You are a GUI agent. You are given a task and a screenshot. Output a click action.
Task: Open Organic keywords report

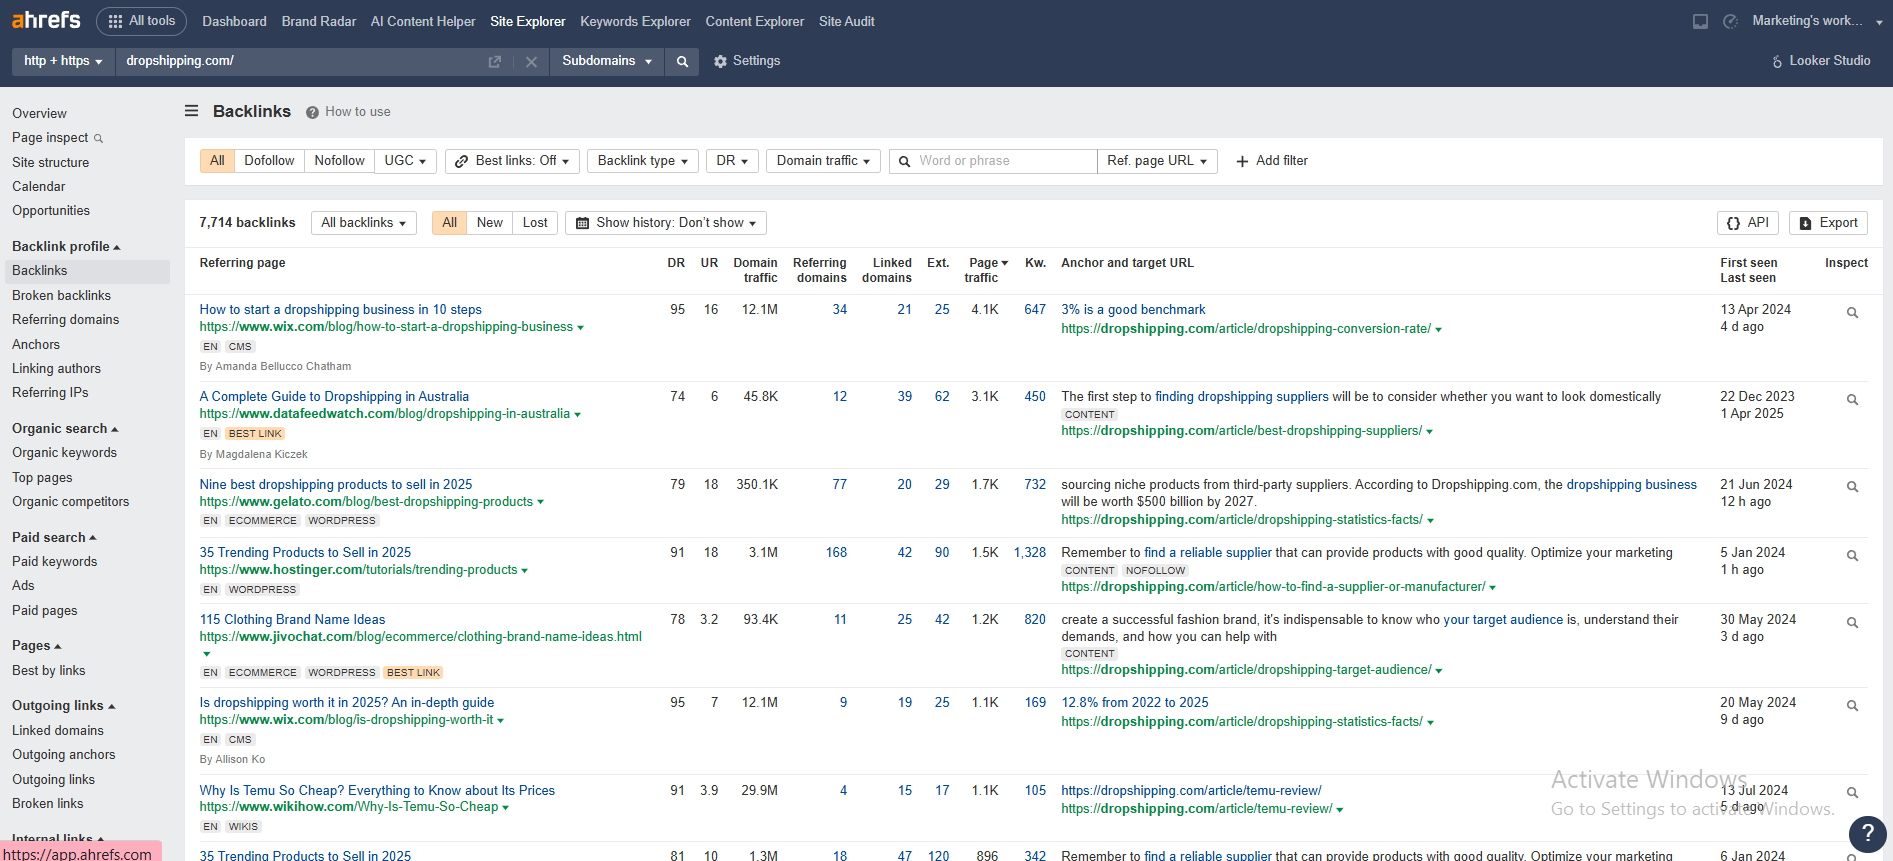pyautogui.click(x=64, y=453)
